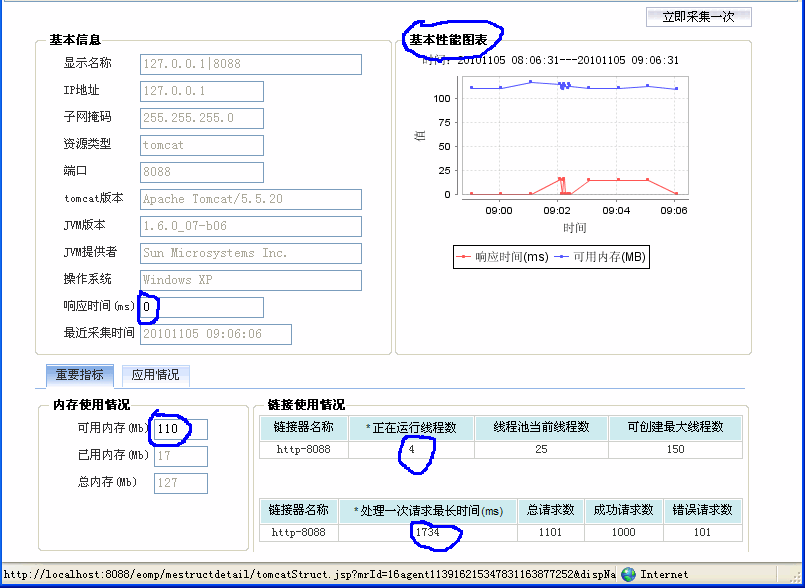This screenshot has width=805, height=588.
Task: Select the JVM版本 field
Action: [251, 226]
